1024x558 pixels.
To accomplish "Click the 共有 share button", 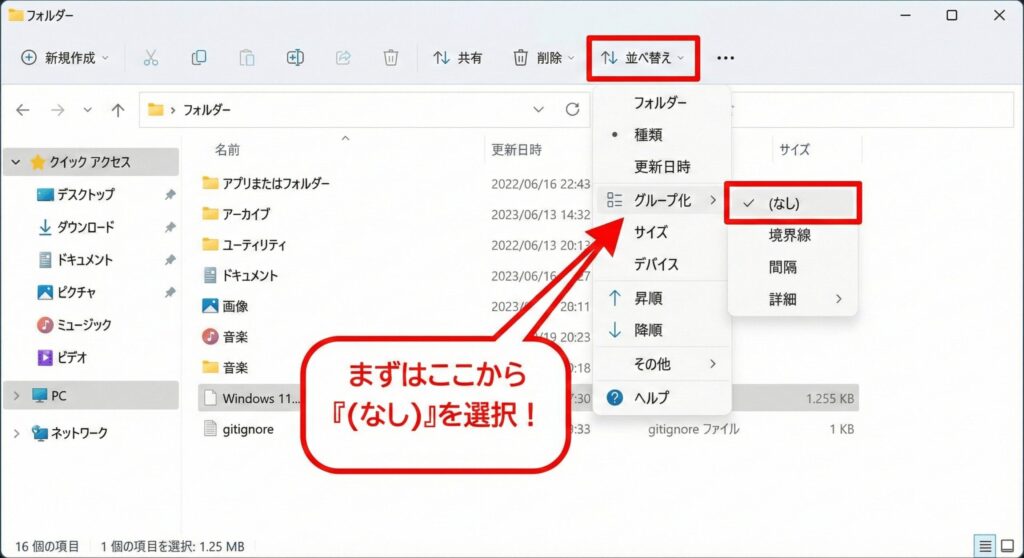I will 458,58.
